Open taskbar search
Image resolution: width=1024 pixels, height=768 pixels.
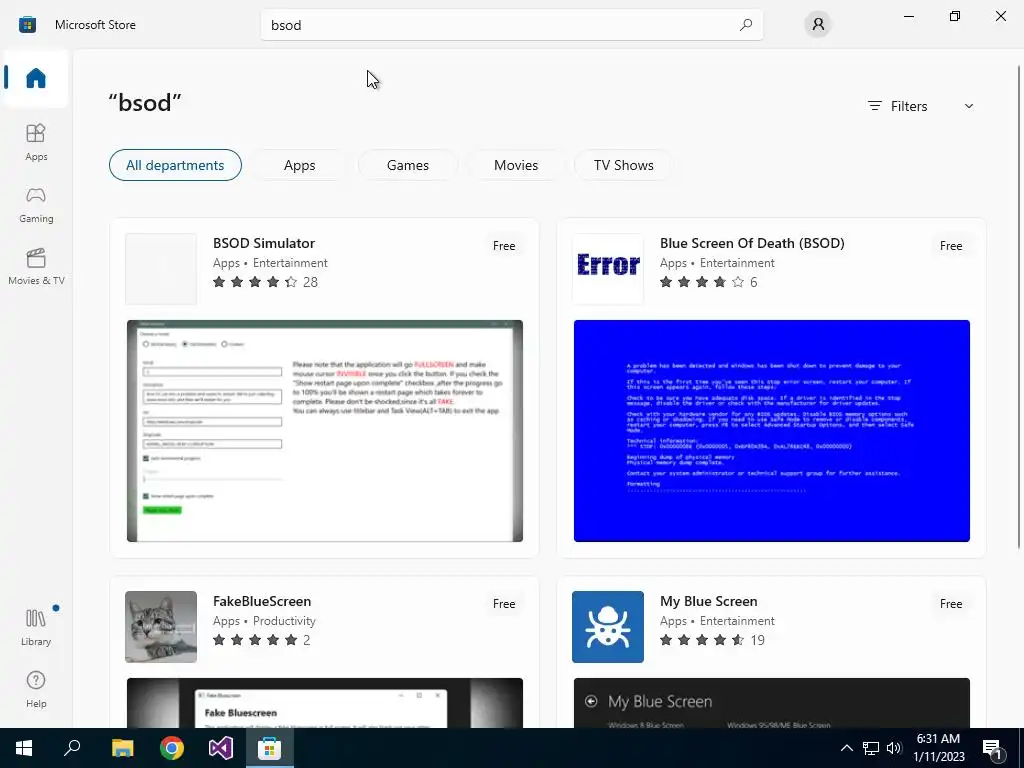72,748
